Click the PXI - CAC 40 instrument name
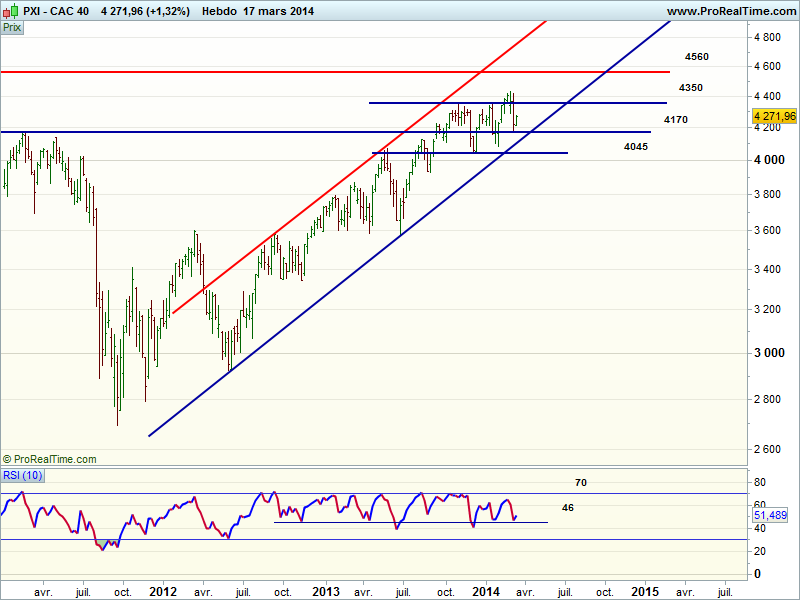The image size is (800, 600). click(57, 11)
